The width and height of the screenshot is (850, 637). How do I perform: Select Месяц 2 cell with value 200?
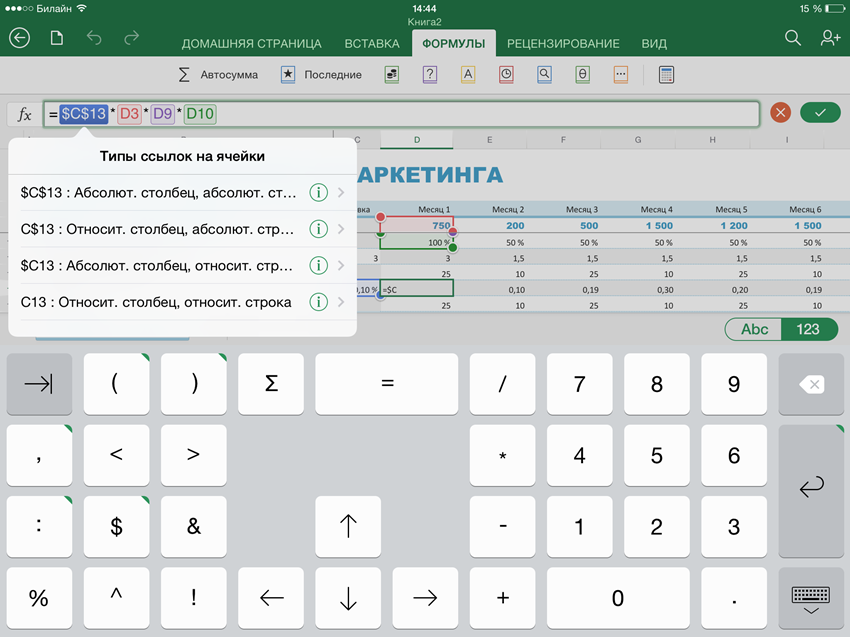coord(490,226)
